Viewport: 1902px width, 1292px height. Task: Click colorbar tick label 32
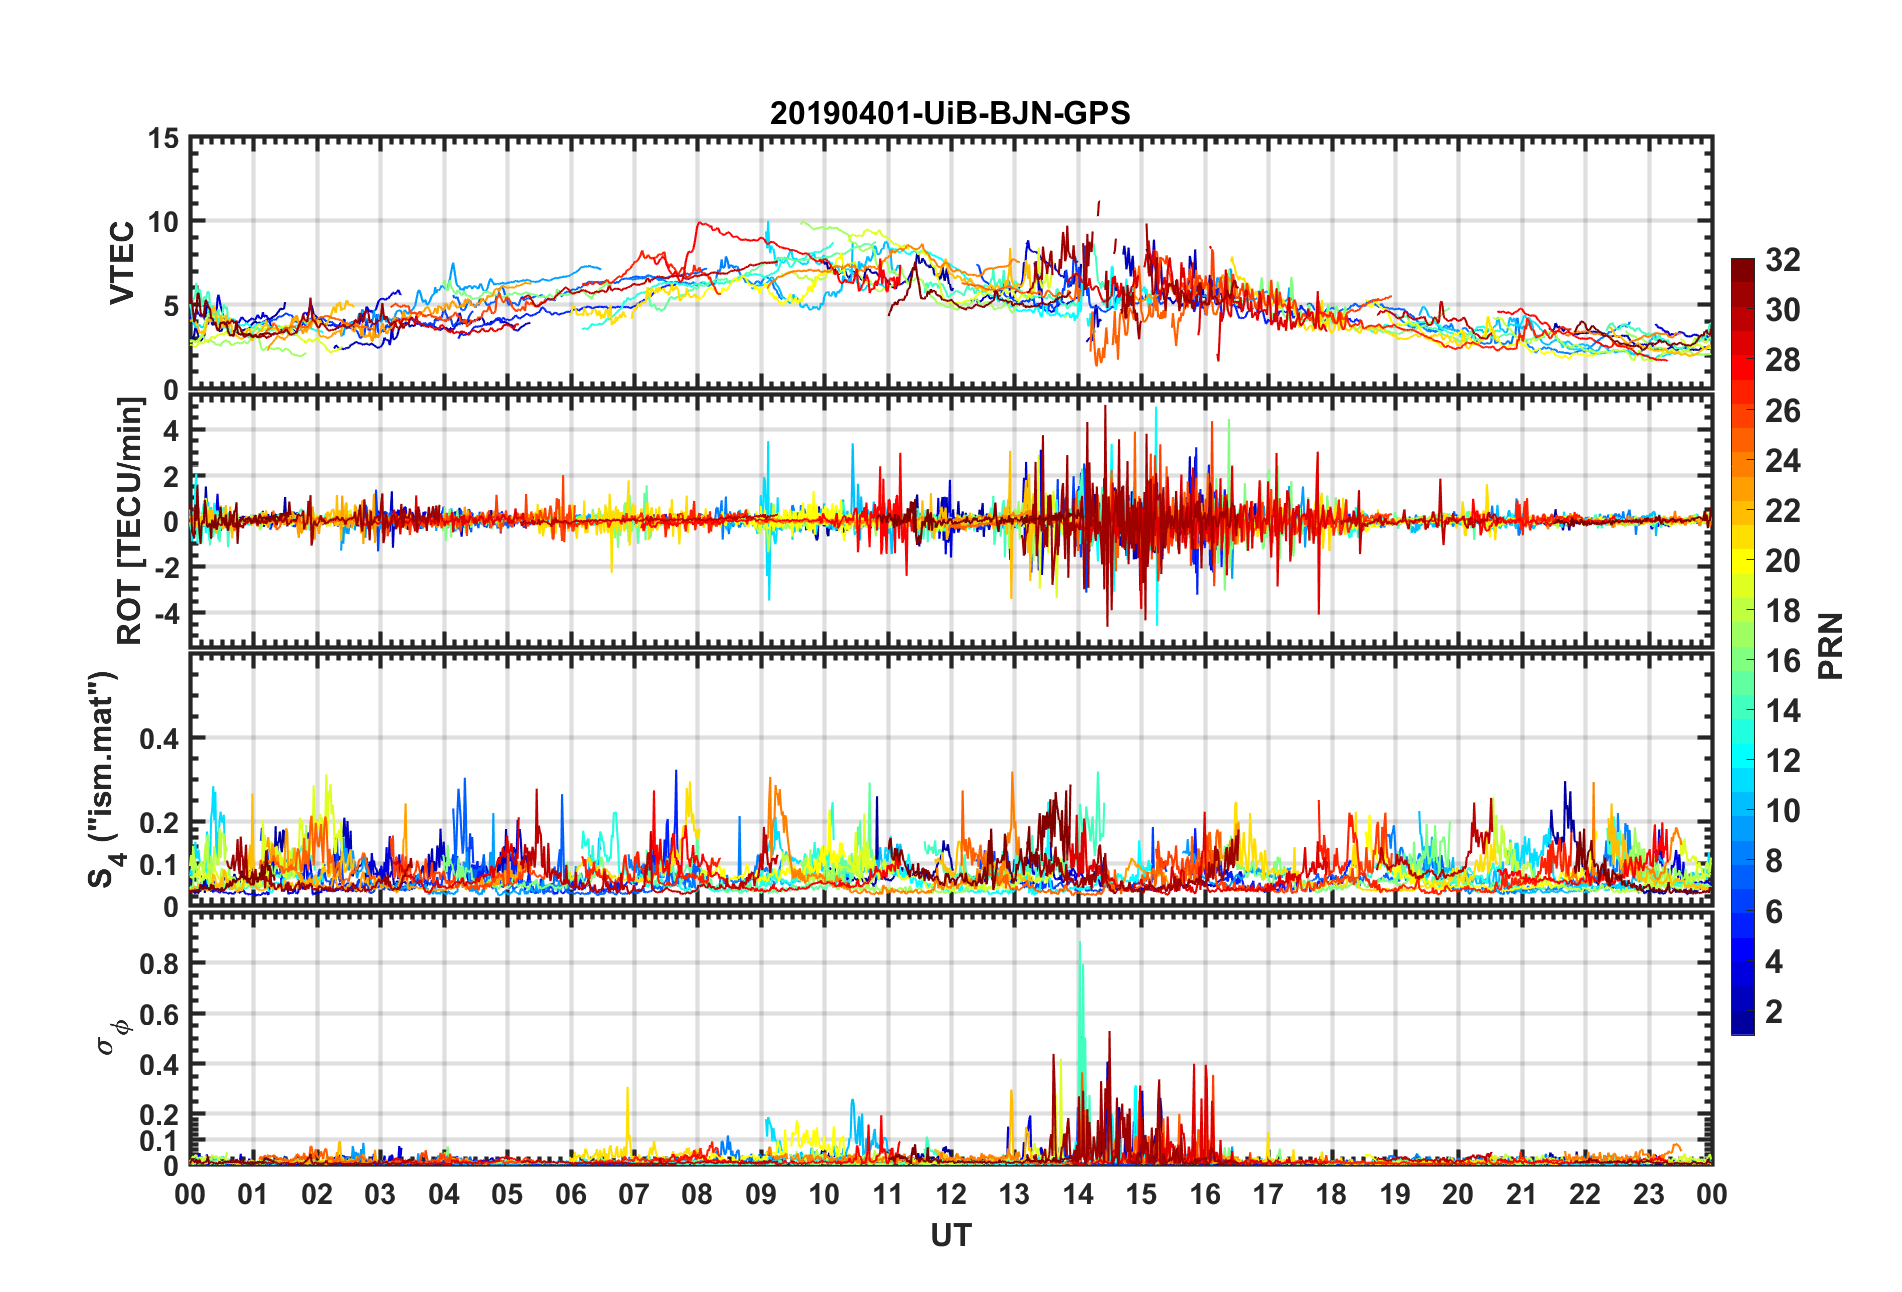point(1783,260)
